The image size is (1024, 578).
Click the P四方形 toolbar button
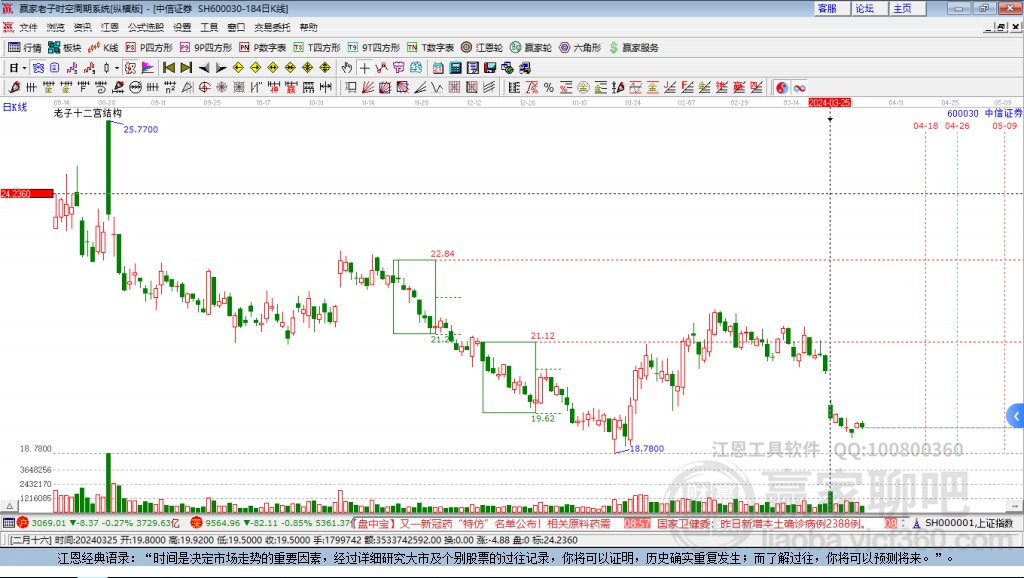click(x=149, y=48)
